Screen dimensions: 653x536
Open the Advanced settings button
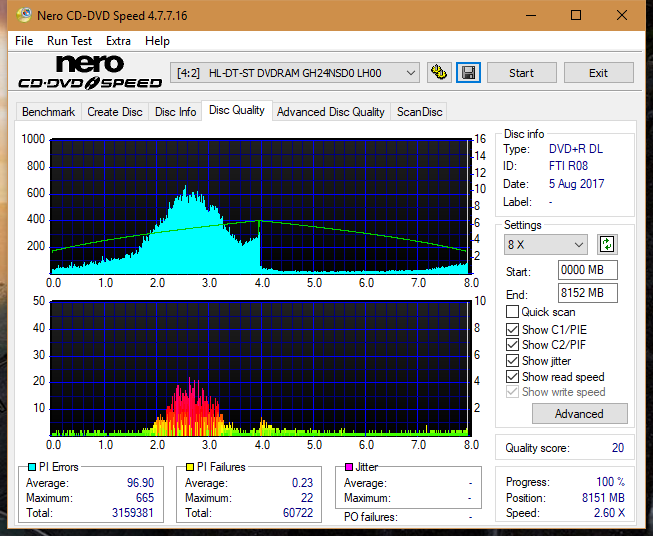click(x=579, y=414)
